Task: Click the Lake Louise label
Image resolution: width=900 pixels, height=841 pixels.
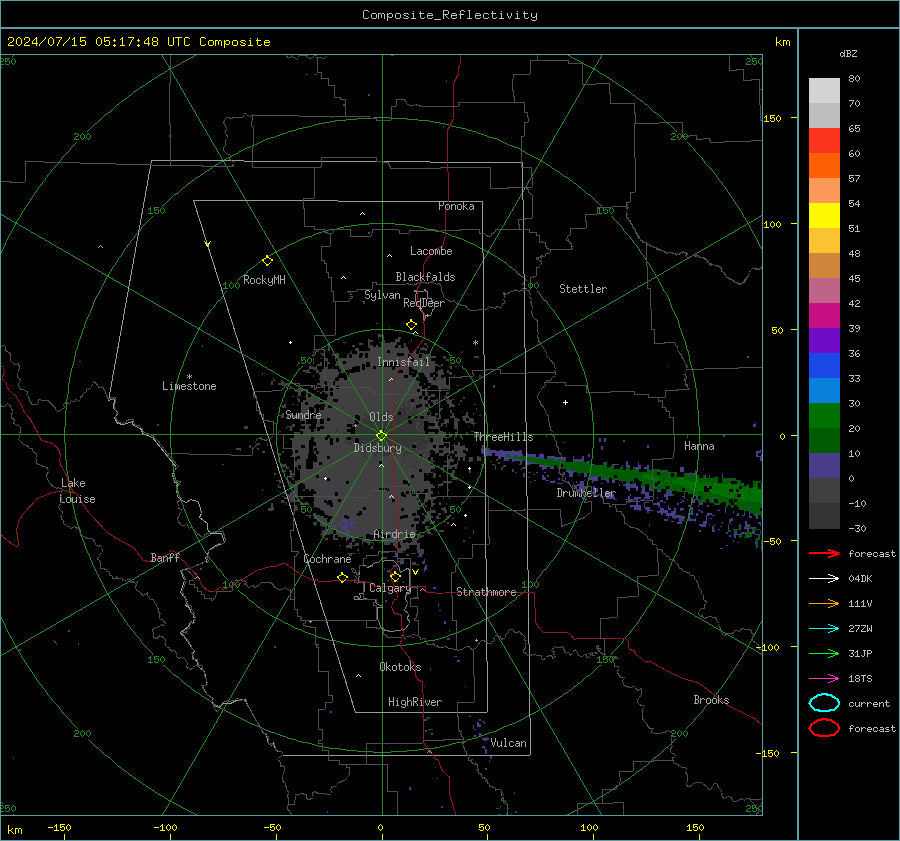Action: [x=77, y=491]
